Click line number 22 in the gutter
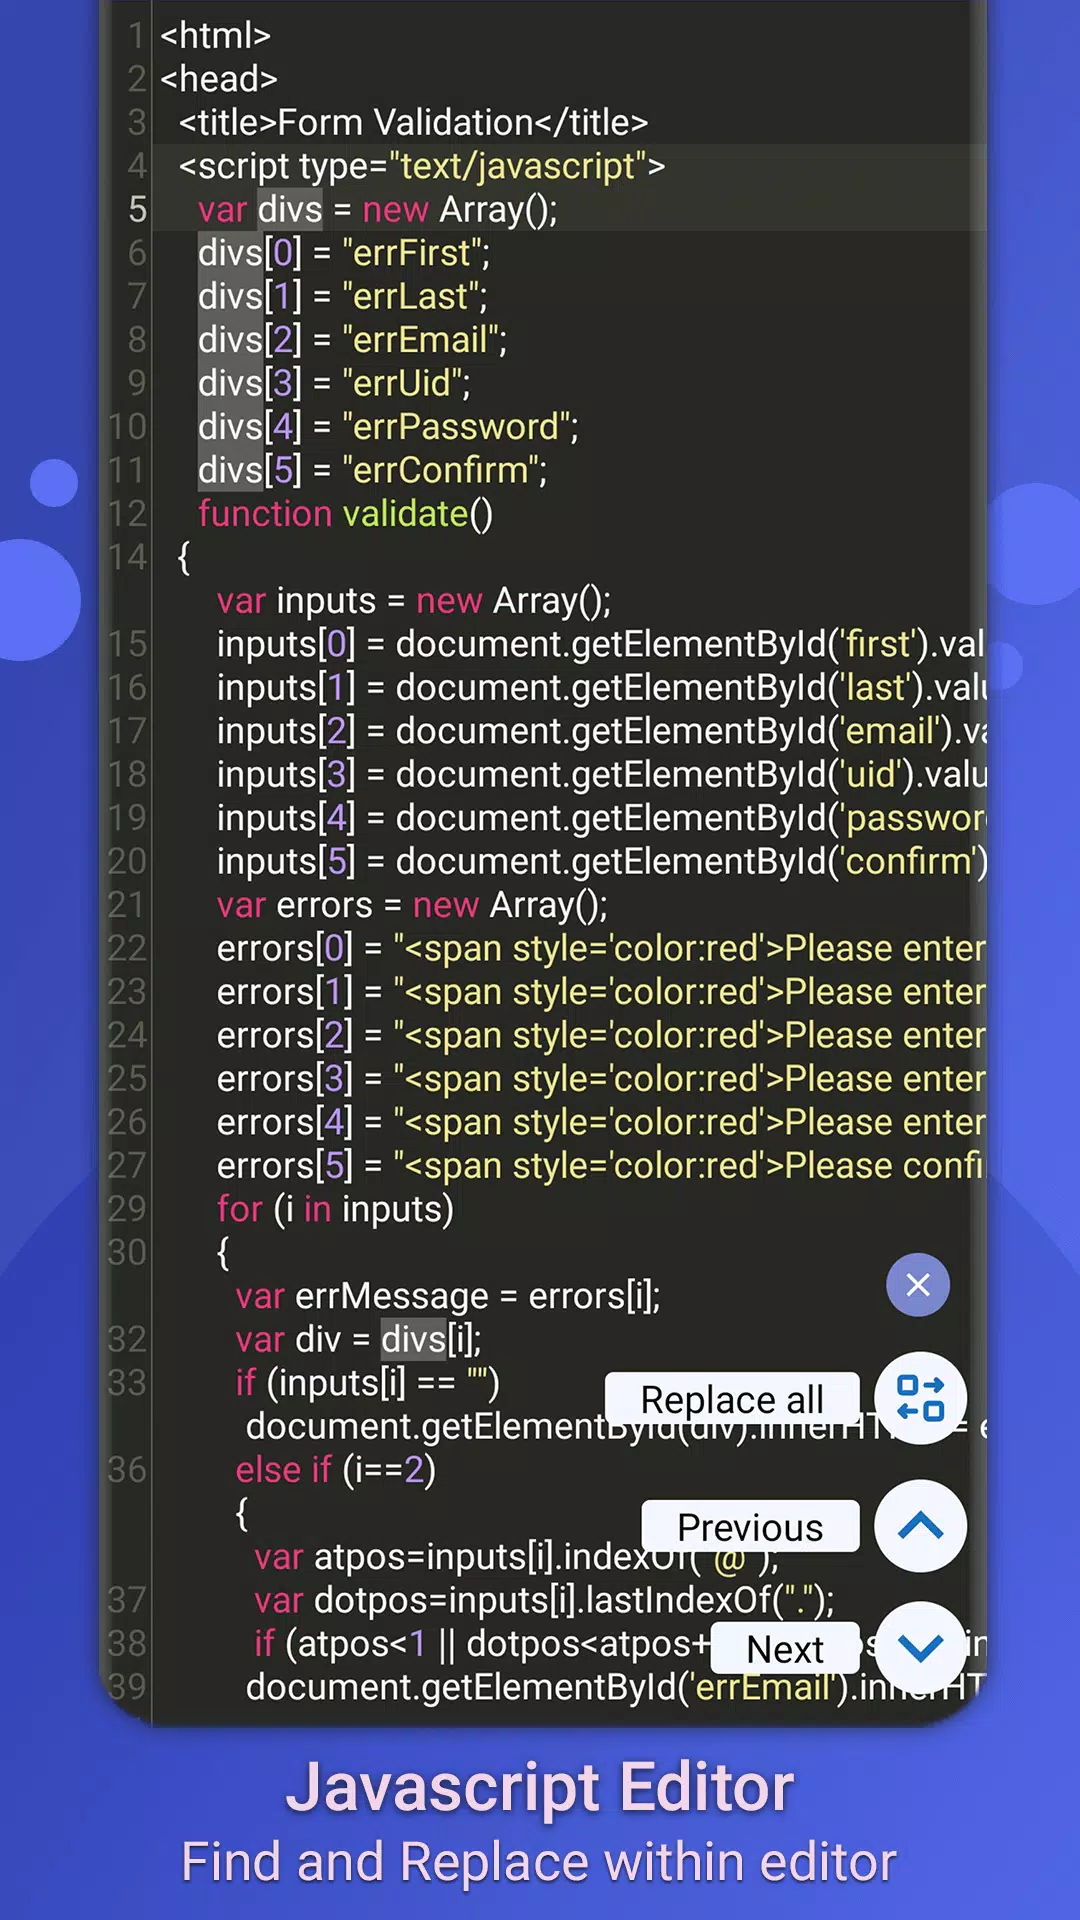This screenshot has height=1920, width=1080. click(x=128, y=948)
